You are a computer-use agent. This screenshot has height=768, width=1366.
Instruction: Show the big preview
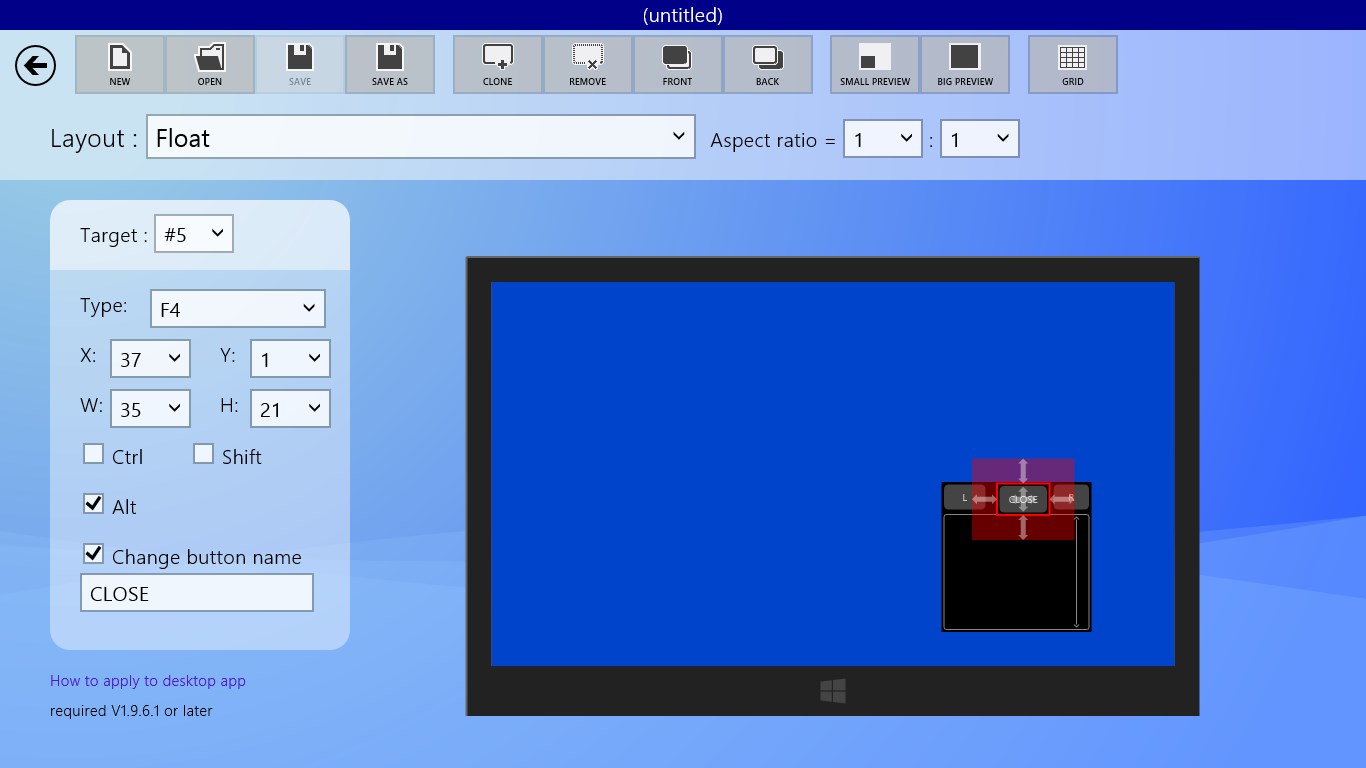tap(965, 65)
